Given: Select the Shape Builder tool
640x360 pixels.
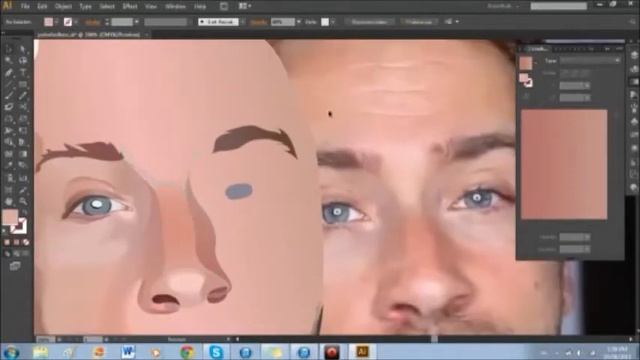Looking at the screenshot, I should coord(9,142).
